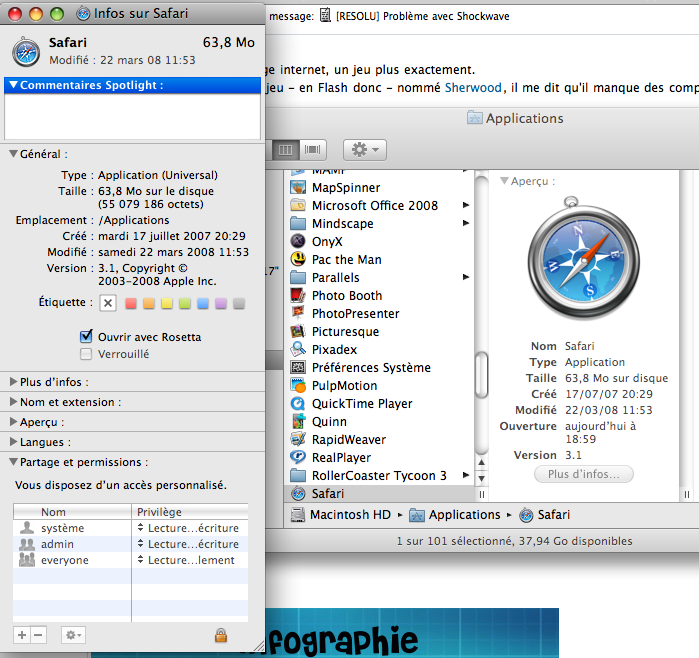This screenshot has width=699, height=658.
Task: Click the lock icon in permissions section
Action: [x=221, y=635]
